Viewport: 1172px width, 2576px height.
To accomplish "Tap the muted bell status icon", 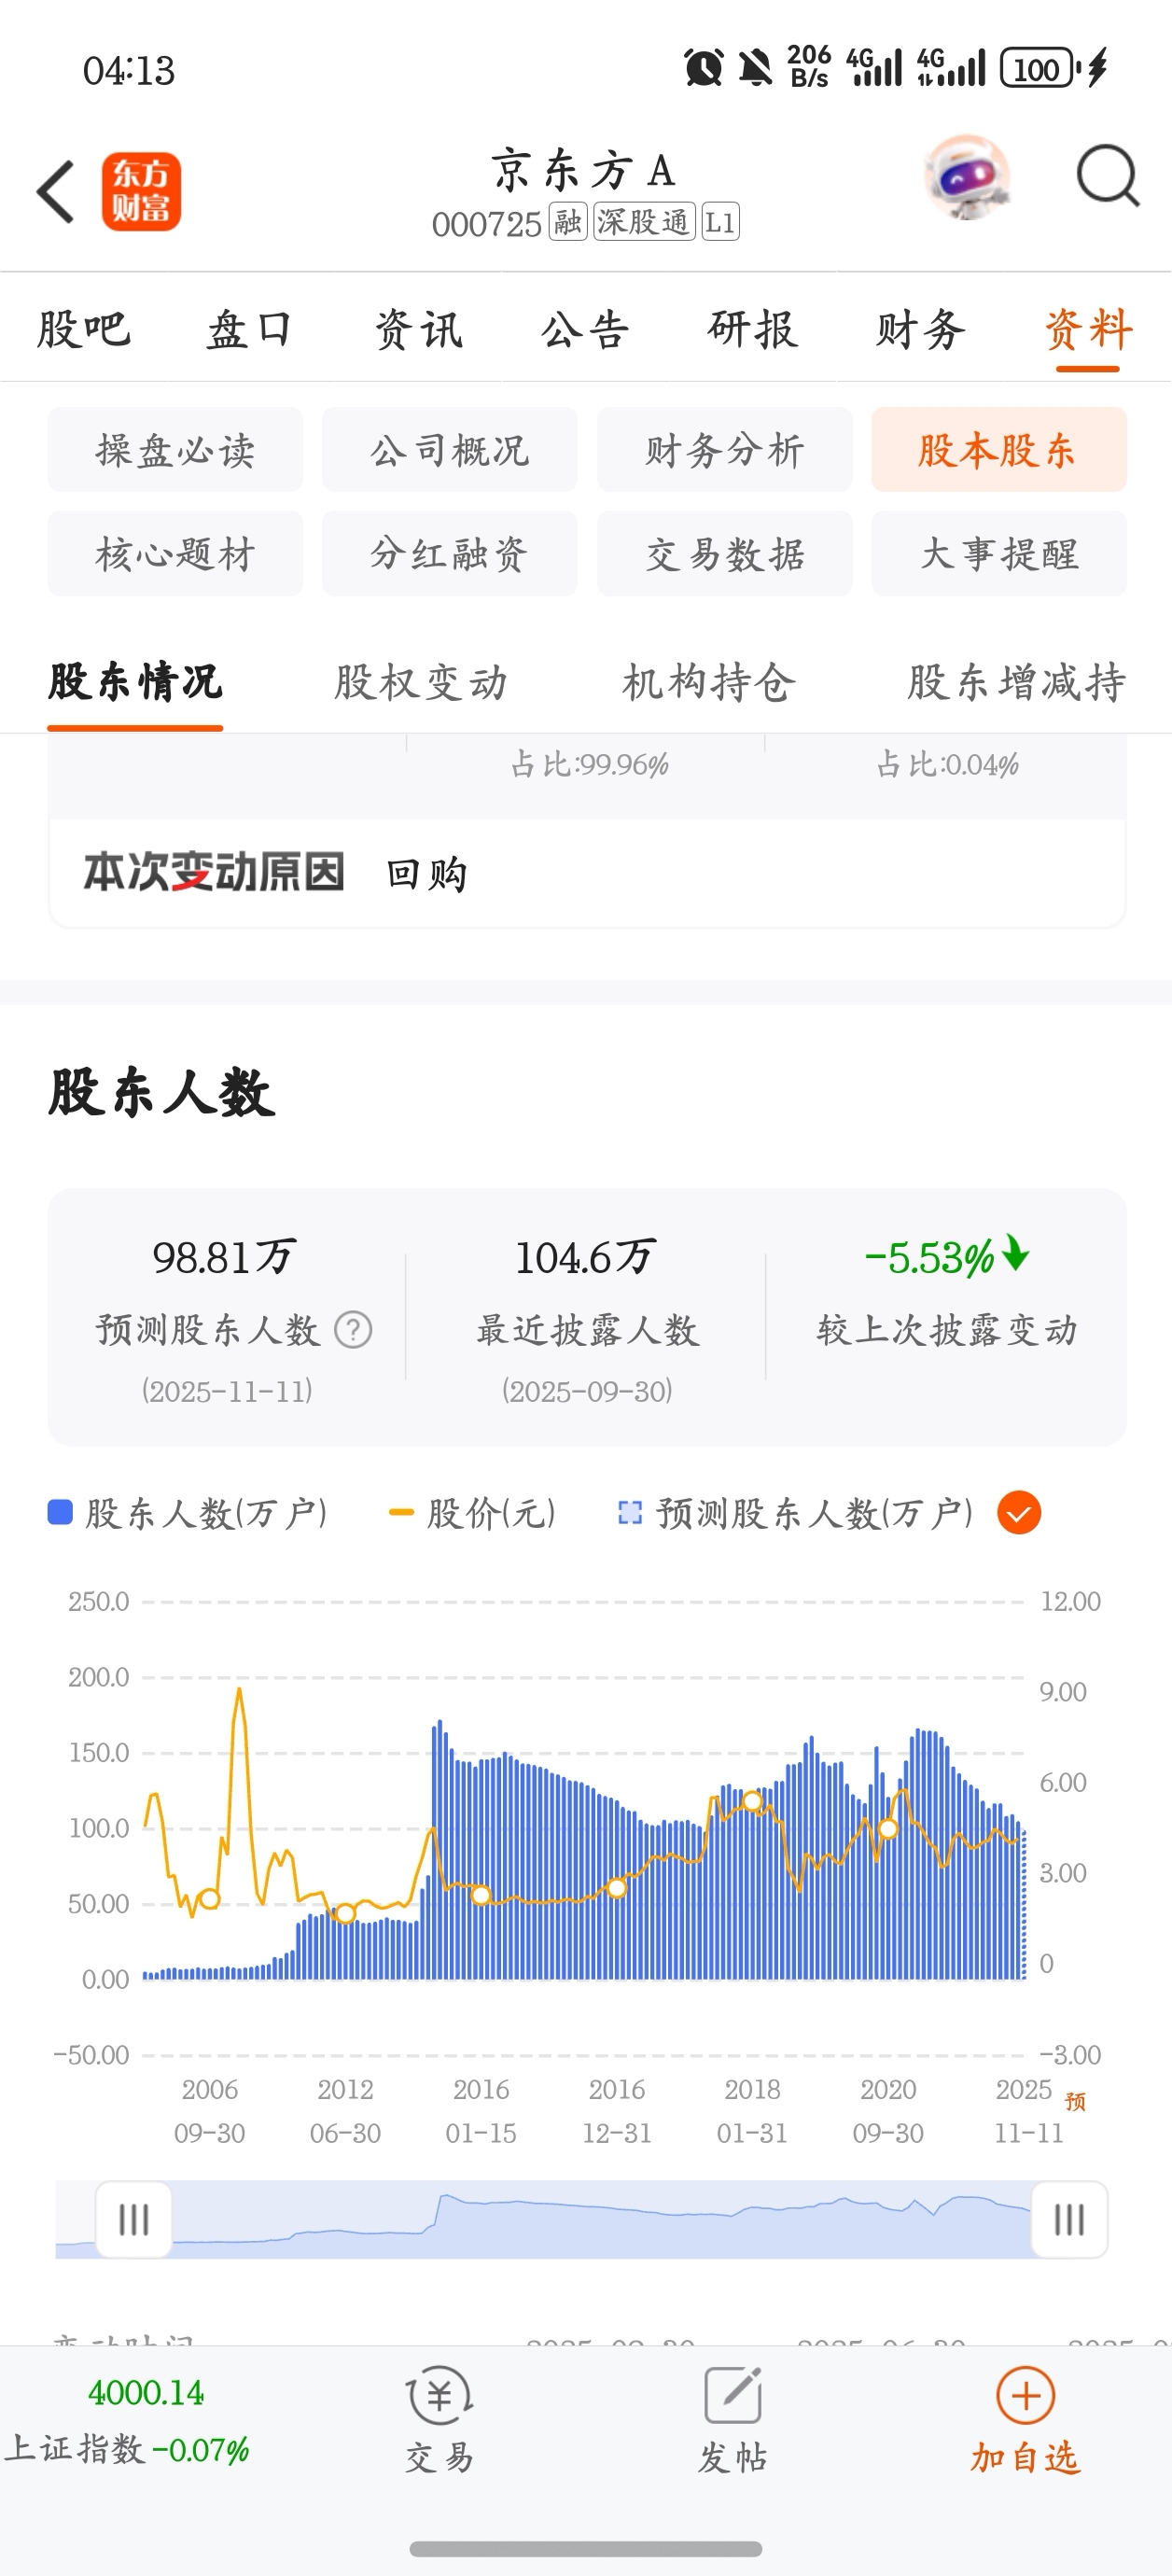I will (x=756, y=68).
